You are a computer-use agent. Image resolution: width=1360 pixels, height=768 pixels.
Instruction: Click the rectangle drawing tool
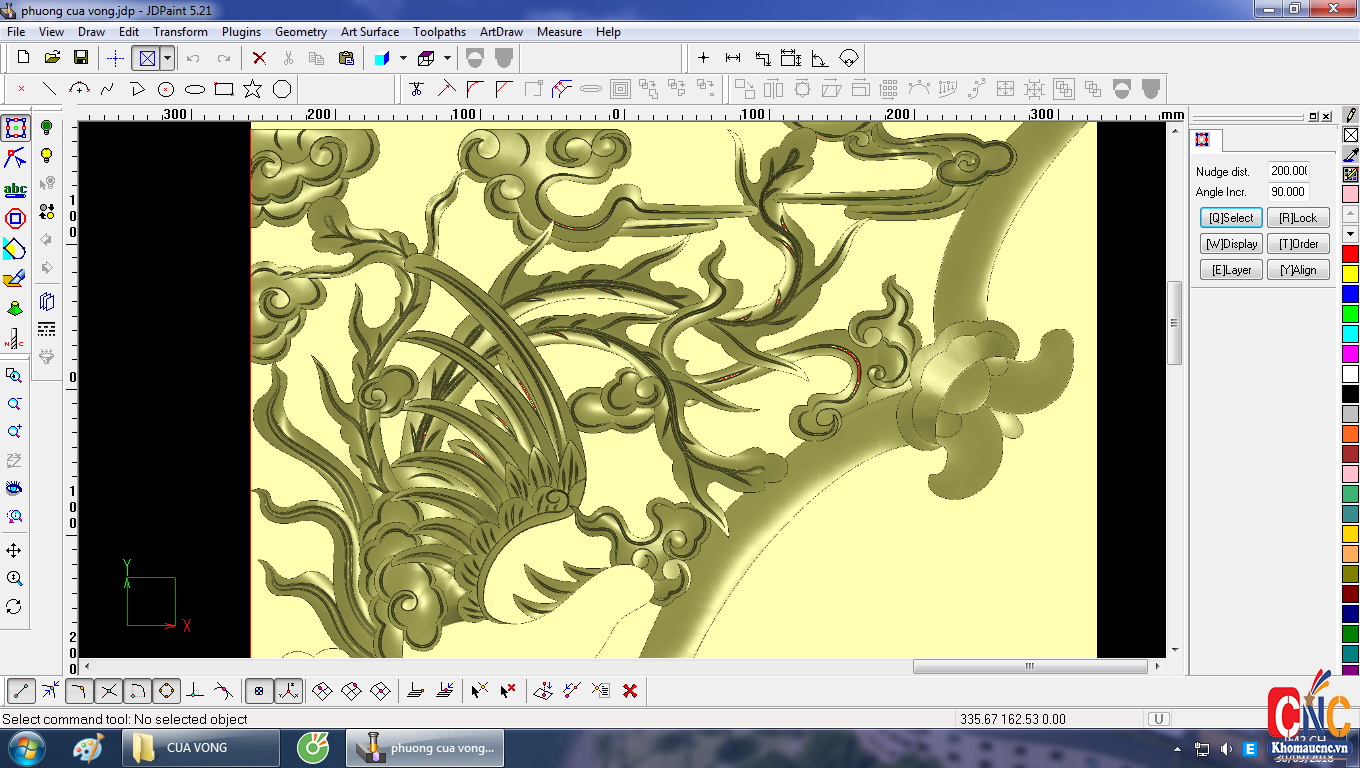pyautogui.click(x=224, y=89)
